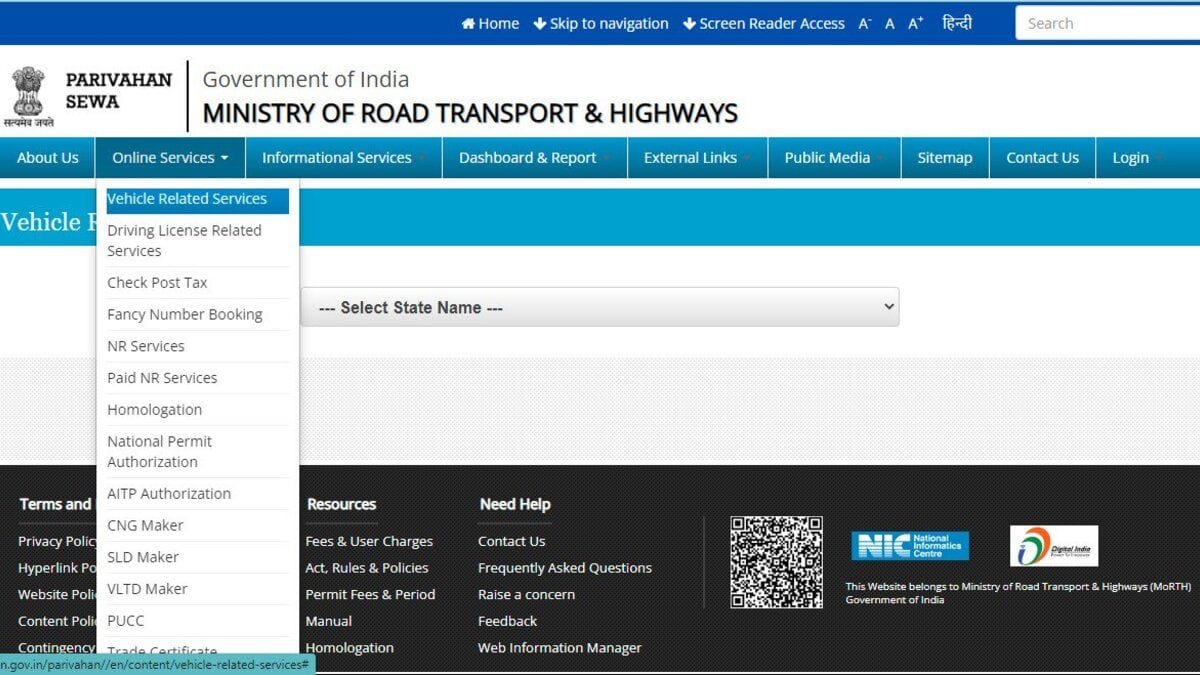Screen dimensions: 1200x675
Task: Decrease font size with A- button
Action: pyautogui.click(x=864, y=23)
